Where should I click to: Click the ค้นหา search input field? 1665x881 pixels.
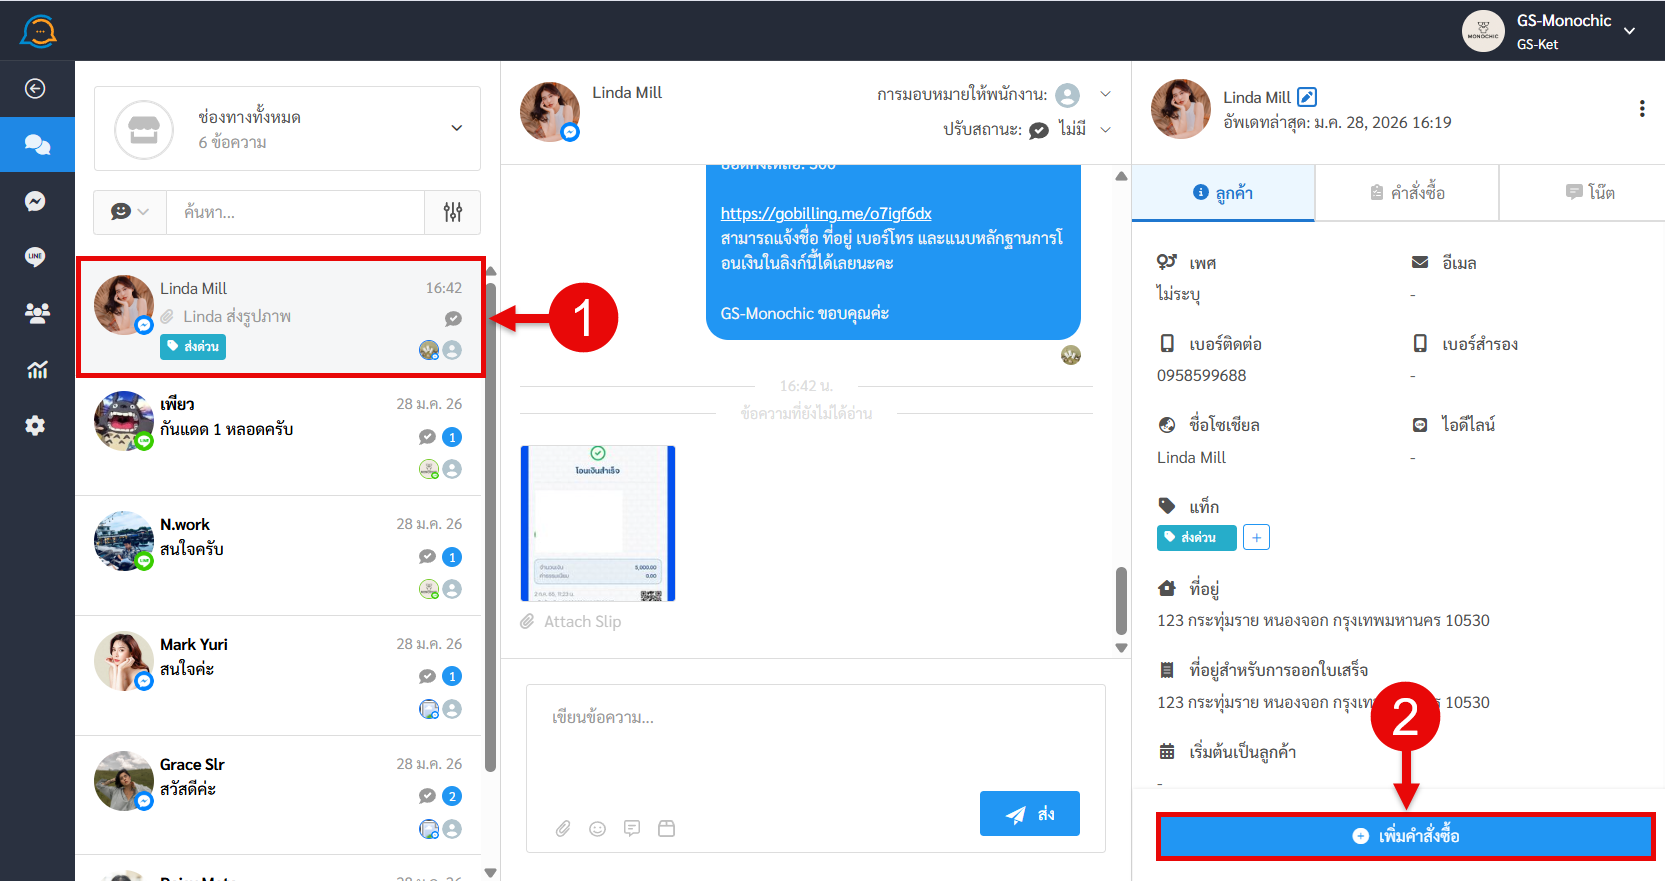coord(295,212)
